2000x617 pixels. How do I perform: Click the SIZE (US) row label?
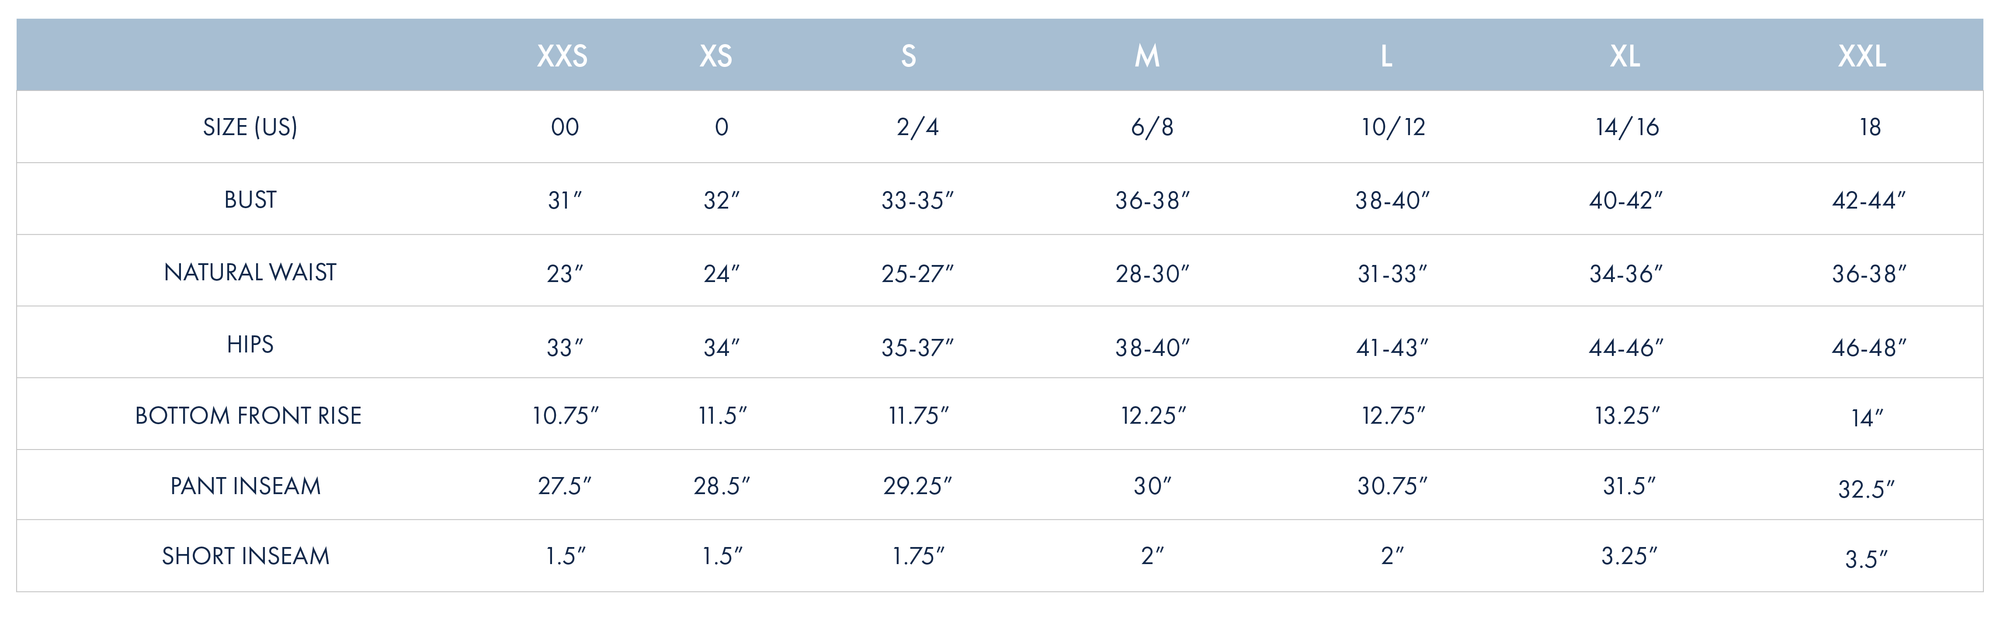250,127
